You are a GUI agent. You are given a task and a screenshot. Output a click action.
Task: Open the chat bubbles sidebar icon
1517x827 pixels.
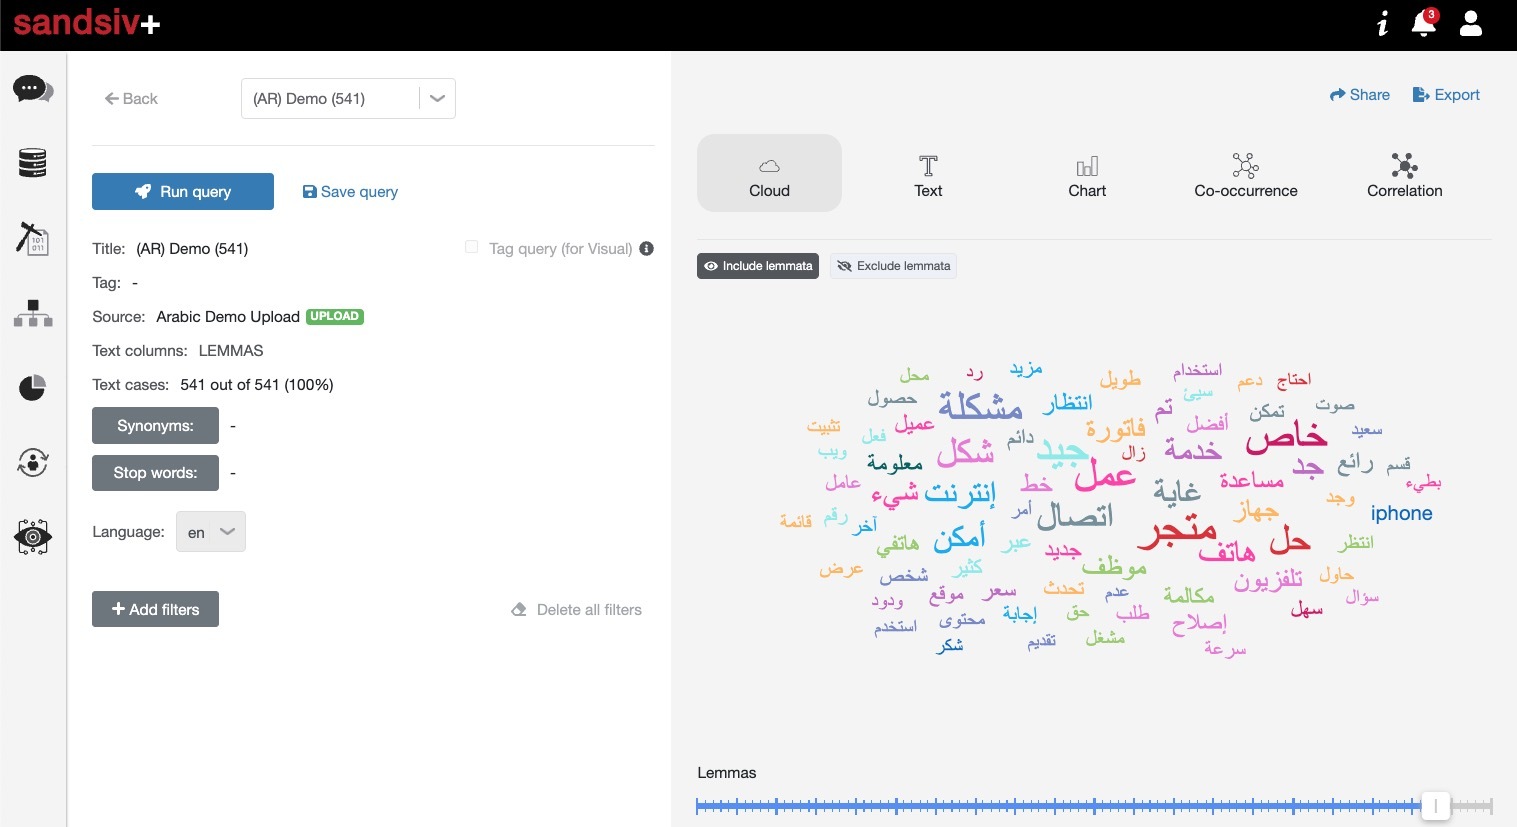point(32,90)
